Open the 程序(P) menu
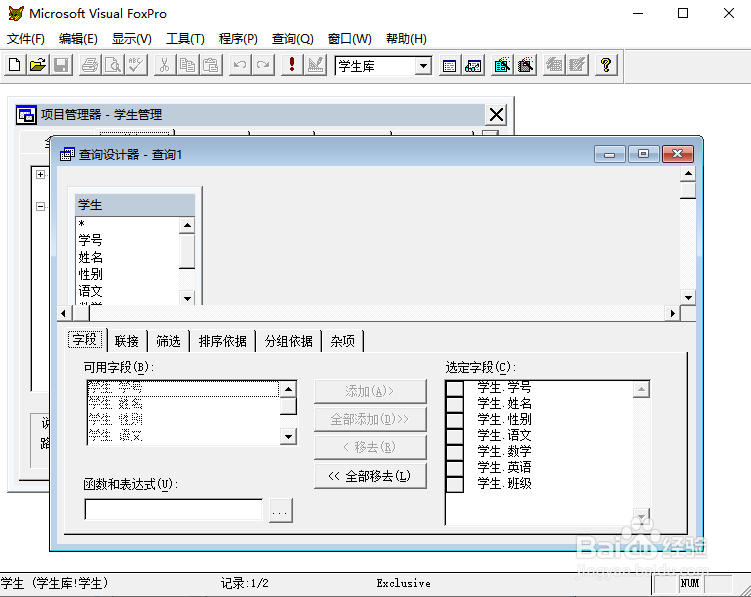The image size is (751, 597). [x=238, y=39]
